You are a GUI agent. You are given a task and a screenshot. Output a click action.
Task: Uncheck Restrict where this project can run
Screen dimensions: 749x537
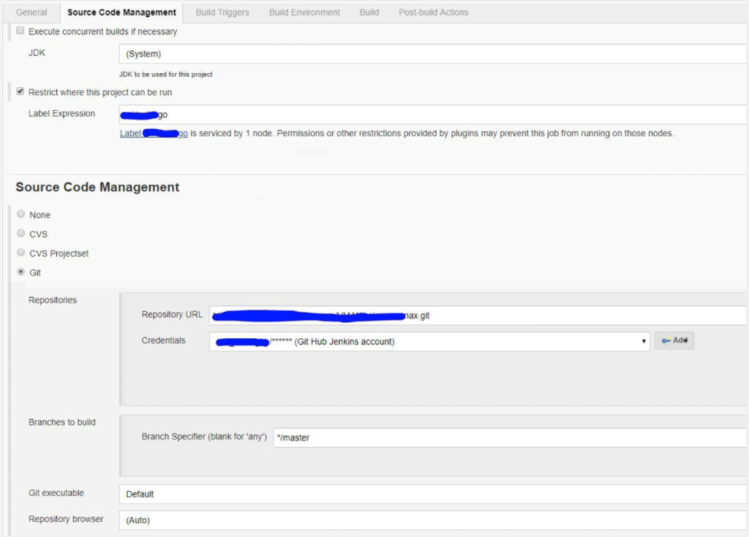click(21, 92)
